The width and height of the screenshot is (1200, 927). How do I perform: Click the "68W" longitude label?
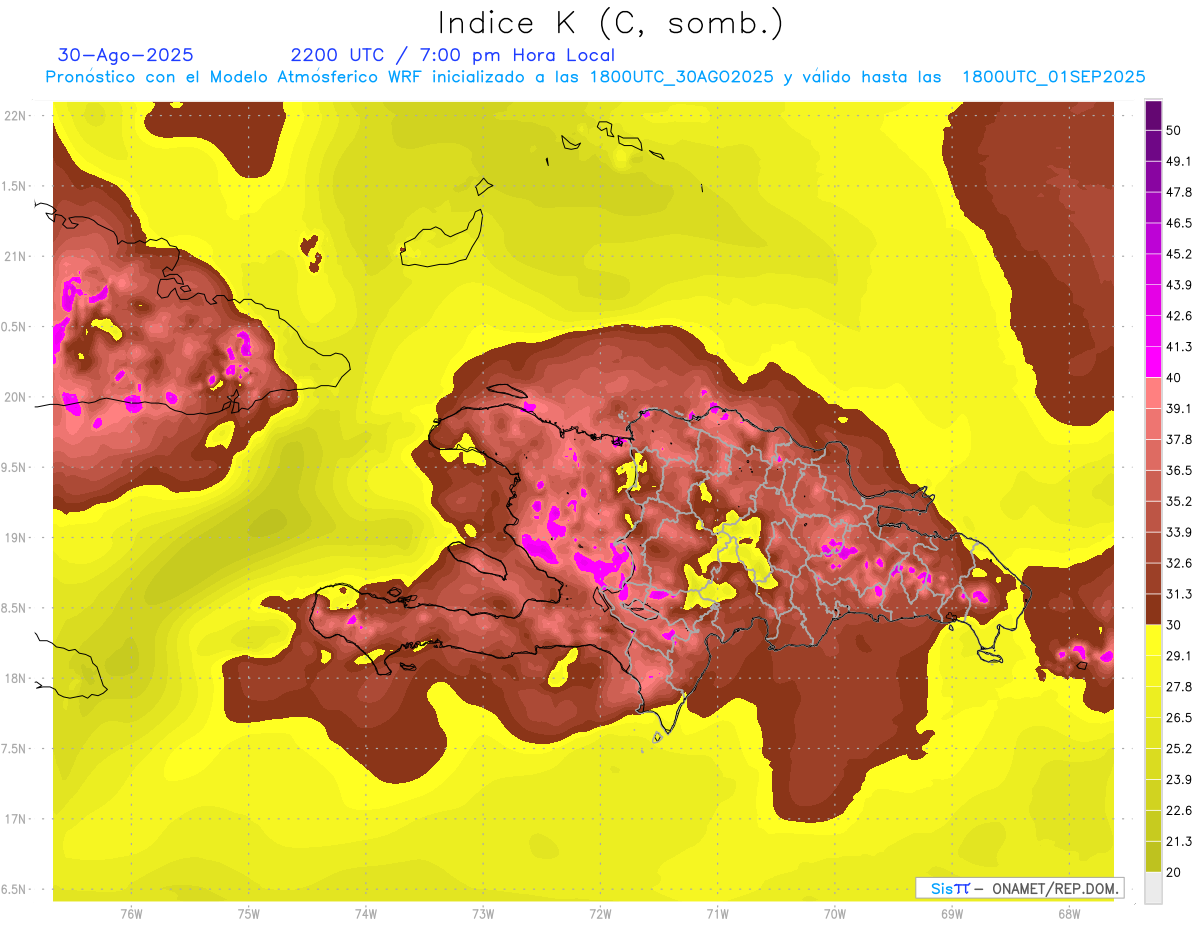(1068, 913)
